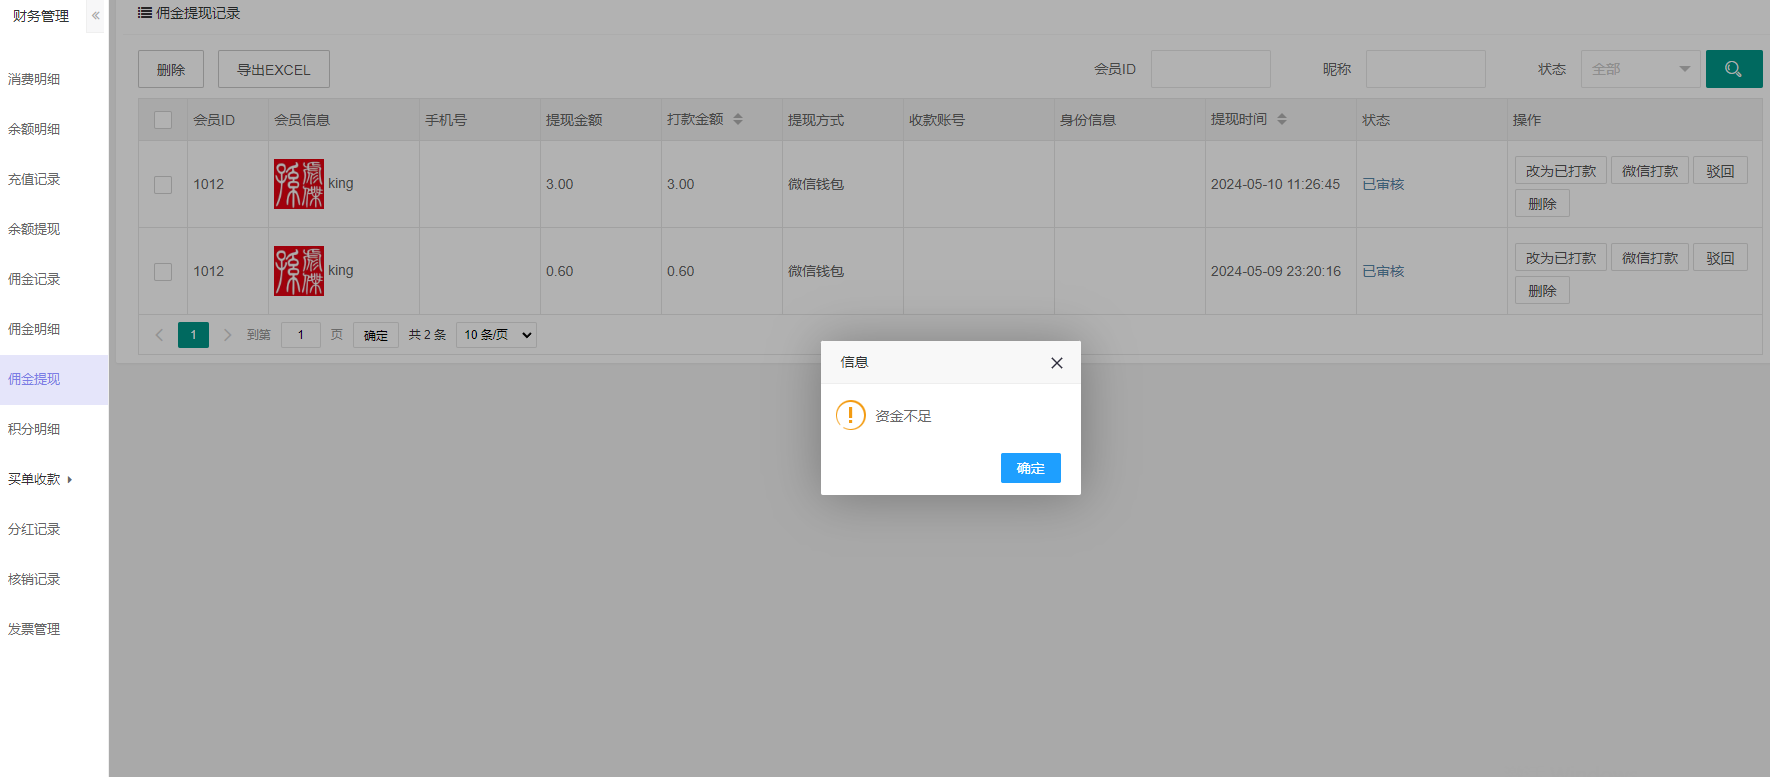
Task: Toggle the select-all header checkbox
Action: click(x=163, y=120)
